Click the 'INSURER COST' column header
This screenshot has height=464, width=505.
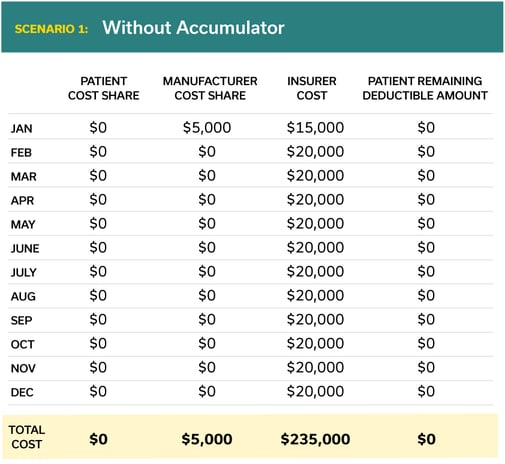pos(312,88)
